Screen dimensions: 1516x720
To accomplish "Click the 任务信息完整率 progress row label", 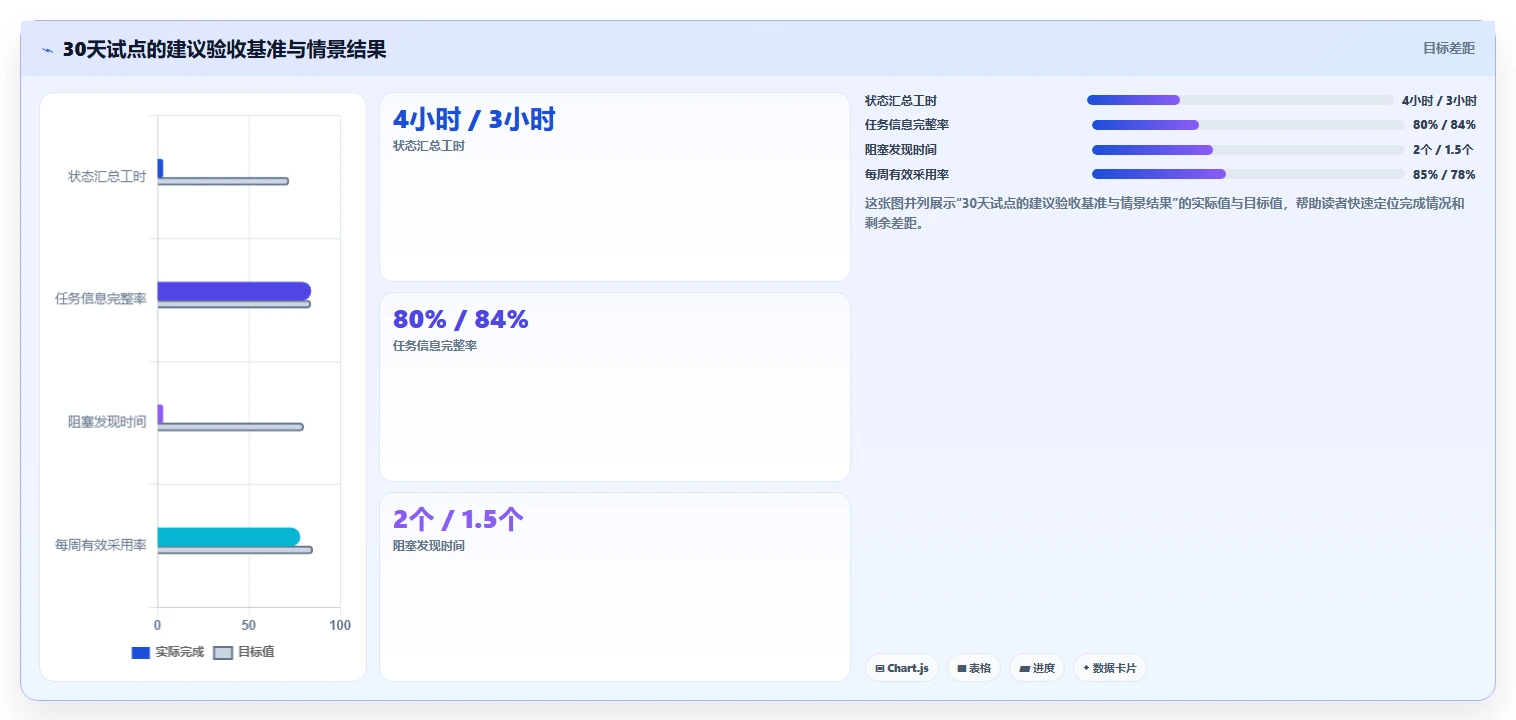I will [x=907, y=125].
